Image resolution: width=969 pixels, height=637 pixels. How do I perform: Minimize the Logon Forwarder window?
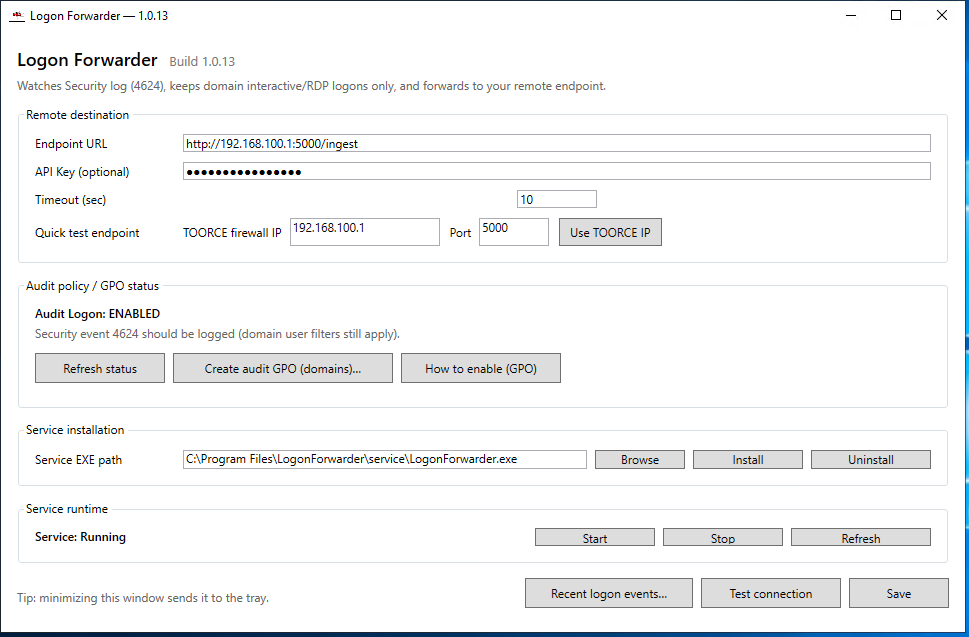(851, 15)
